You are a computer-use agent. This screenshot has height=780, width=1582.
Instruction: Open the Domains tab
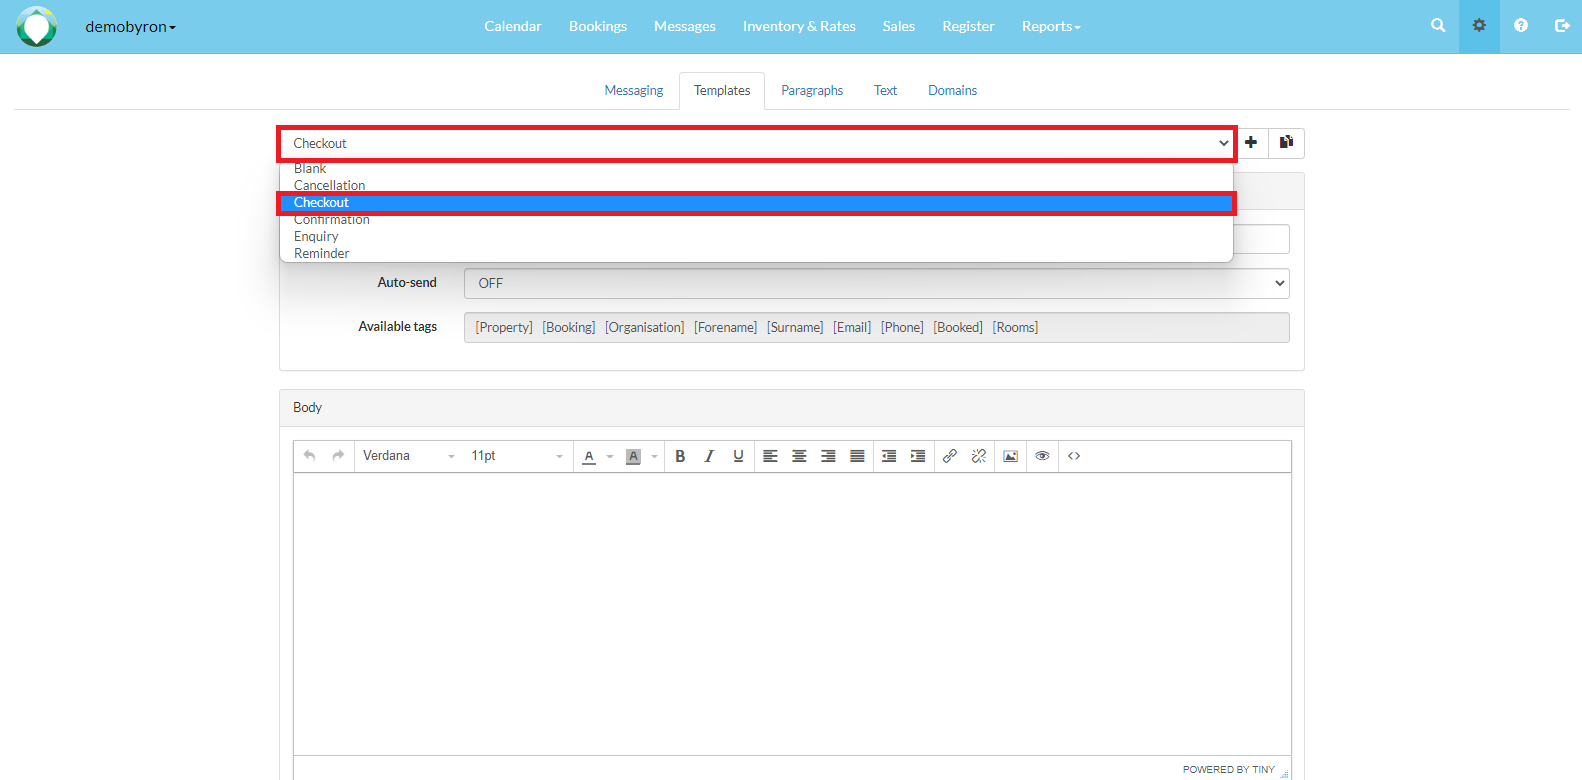click(952, 90)
